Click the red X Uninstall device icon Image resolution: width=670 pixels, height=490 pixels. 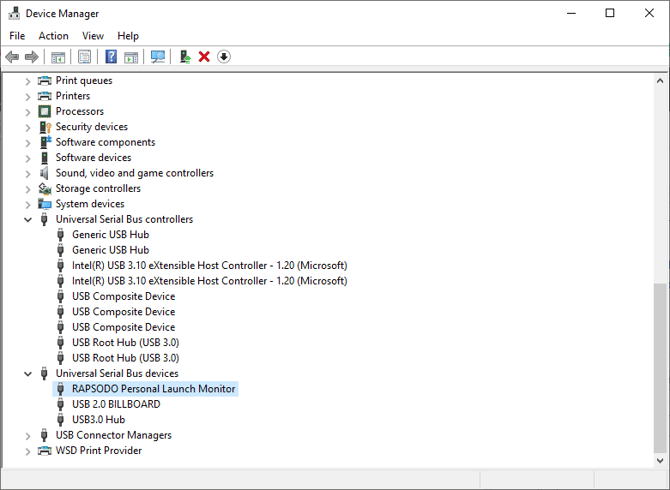[204, 57]
